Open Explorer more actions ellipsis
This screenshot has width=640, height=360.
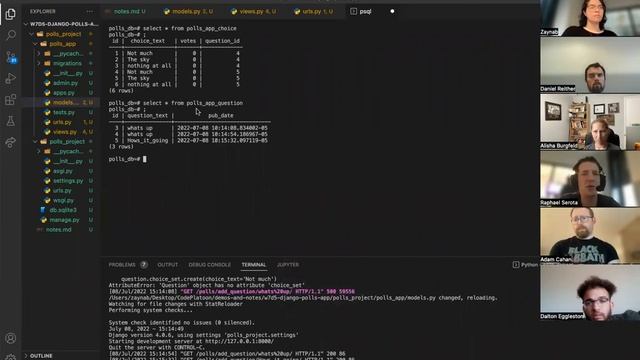click(90, 11)
